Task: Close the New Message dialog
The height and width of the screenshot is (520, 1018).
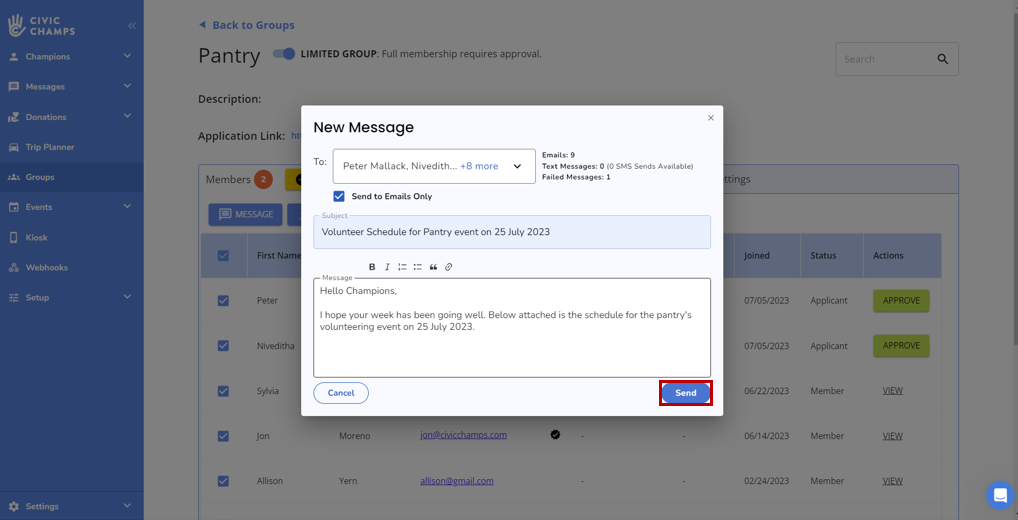Action: click(711, 118)
